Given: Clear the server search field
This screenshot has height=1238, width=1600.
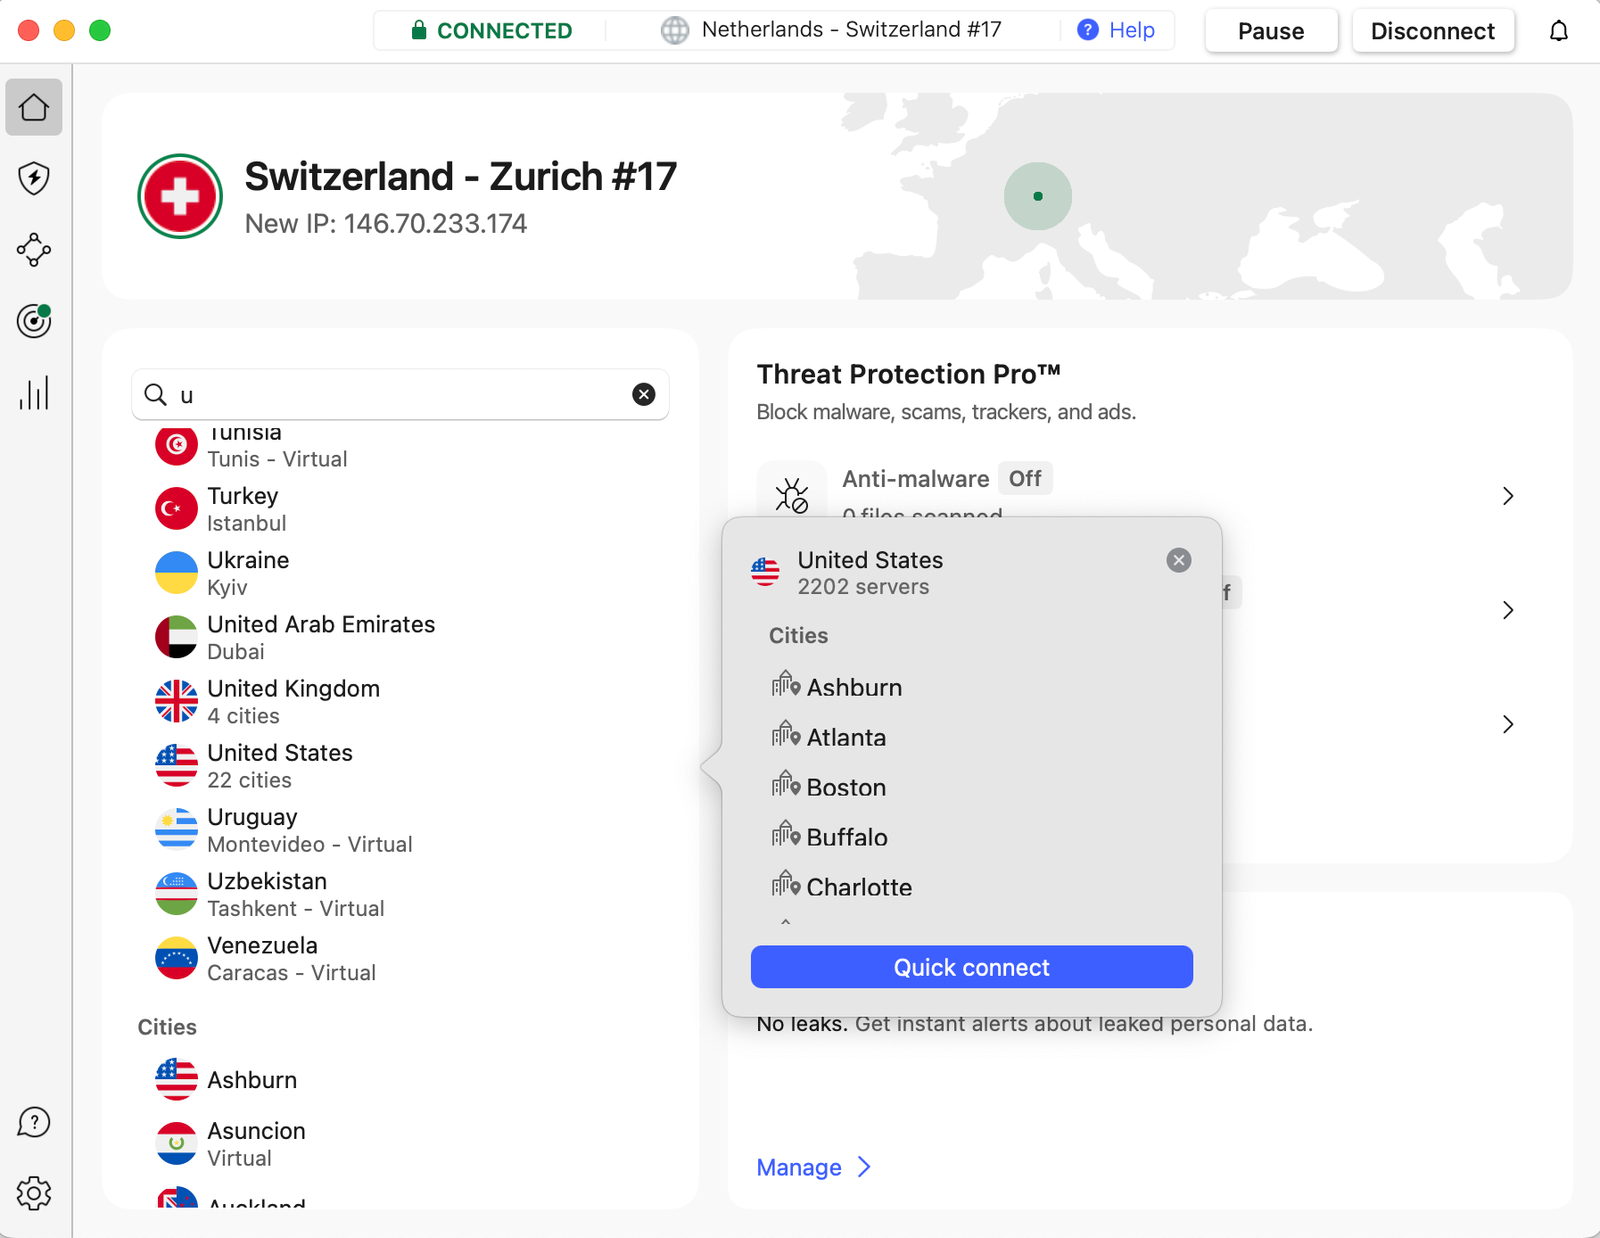Looking at the screenshot, I should point(644,394).
